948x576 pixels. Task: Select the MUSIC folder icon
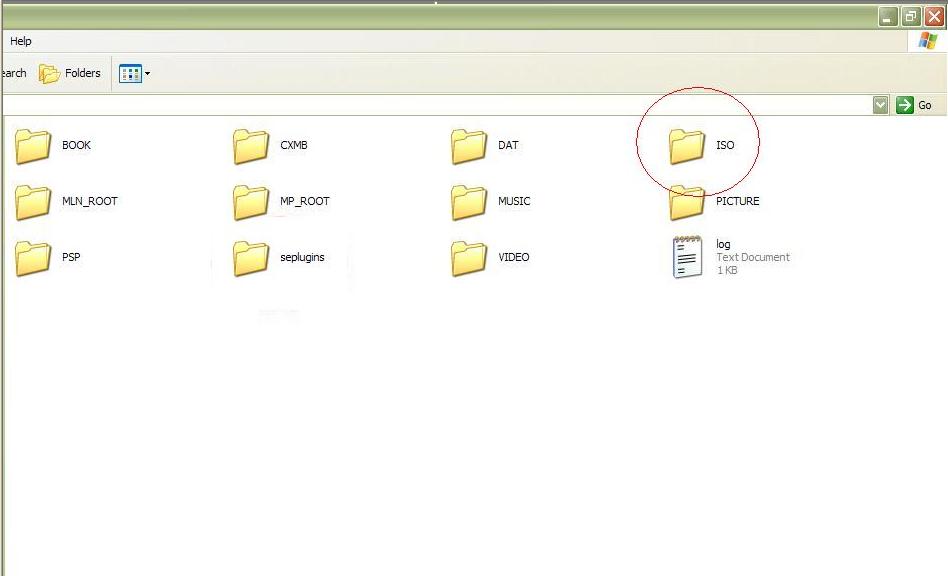(x=469, y=202)
